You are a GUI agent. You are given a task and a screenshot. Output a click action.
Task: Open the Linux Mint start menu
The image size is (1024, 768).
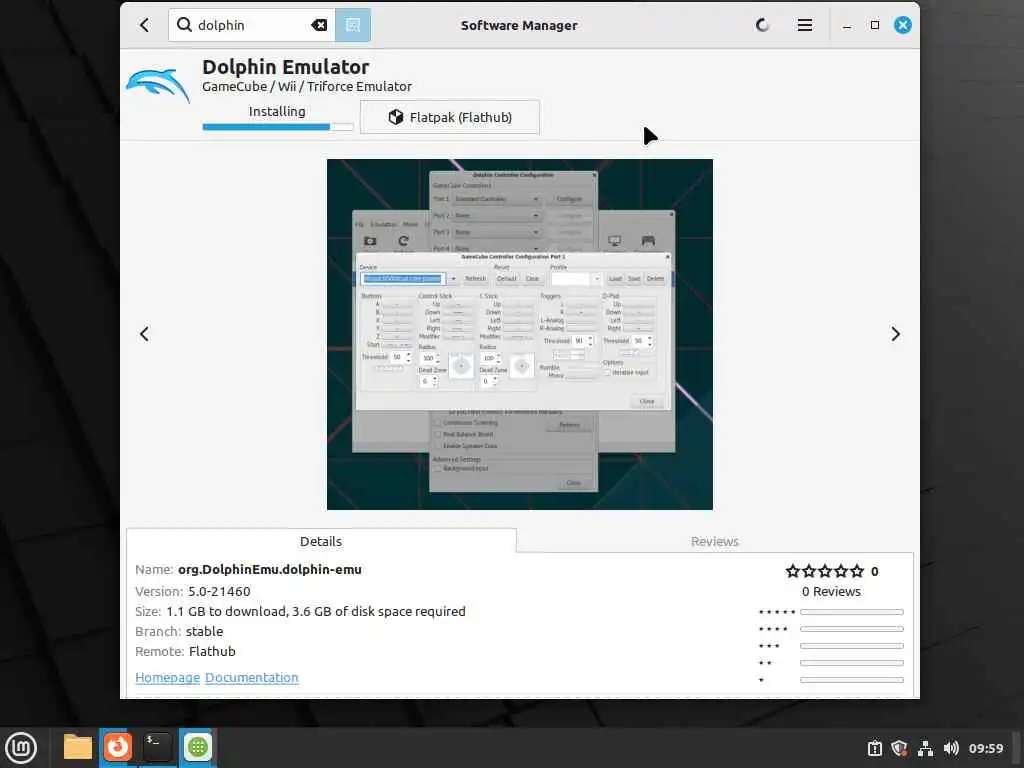pyautogui.click(x=21, y=748)
